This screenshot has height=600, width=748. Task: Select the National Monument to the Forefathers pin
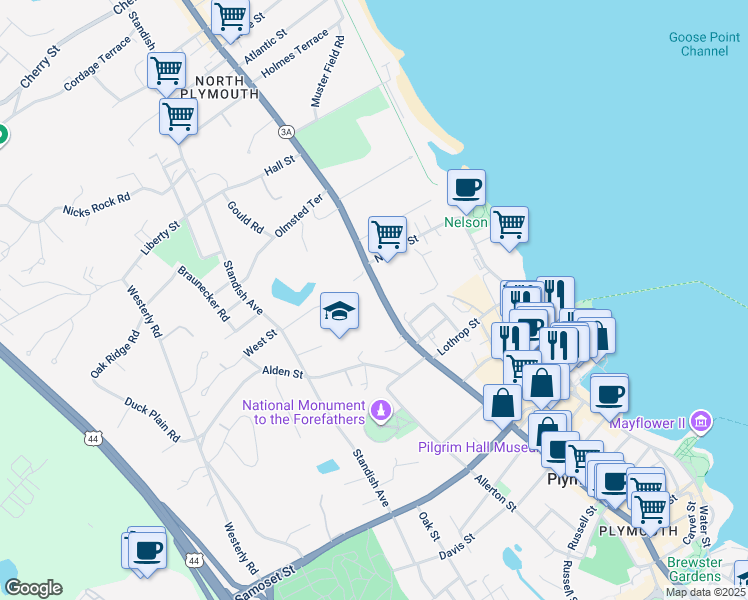click(x=381, y=411)
